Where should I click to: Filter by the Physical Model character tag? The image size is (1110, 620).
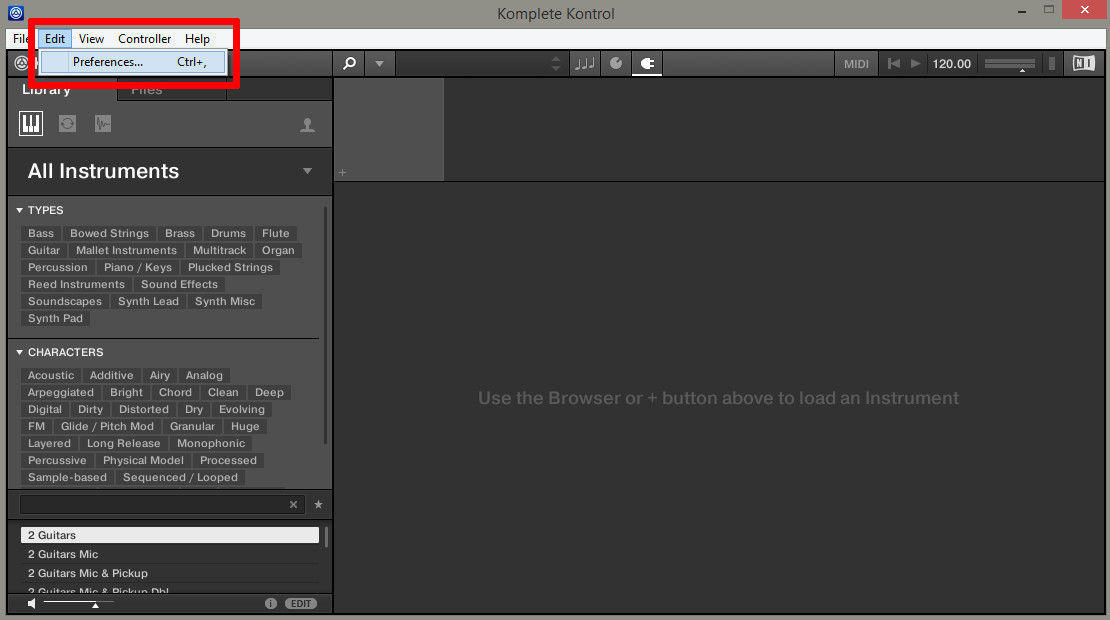point(144,461)
